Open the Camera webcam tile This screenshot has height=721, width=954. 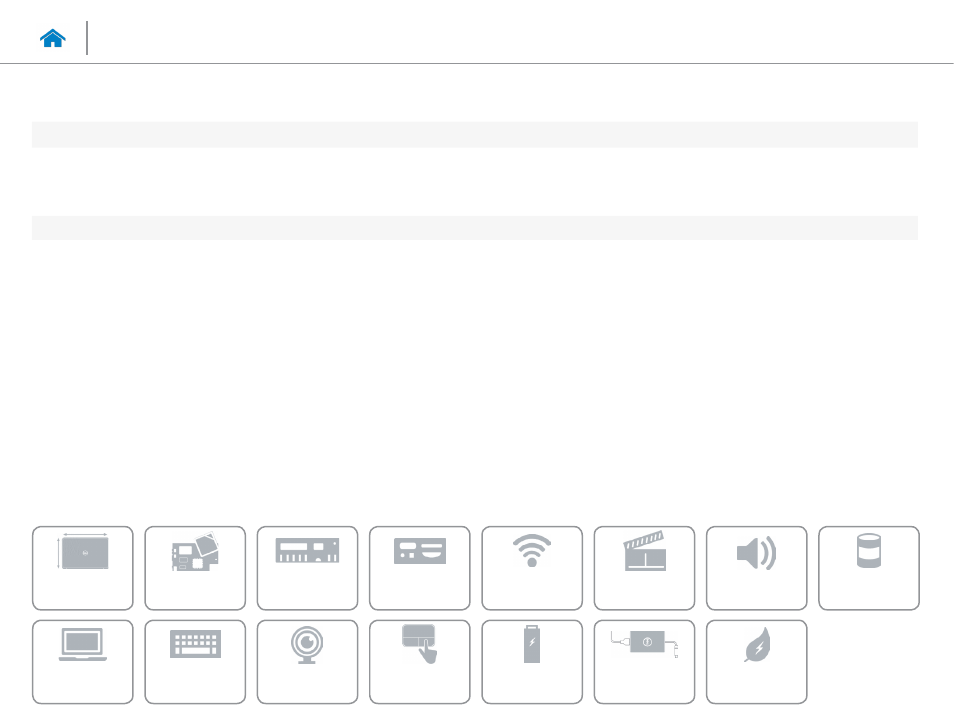pyautogui.click(x=307, y=661)
